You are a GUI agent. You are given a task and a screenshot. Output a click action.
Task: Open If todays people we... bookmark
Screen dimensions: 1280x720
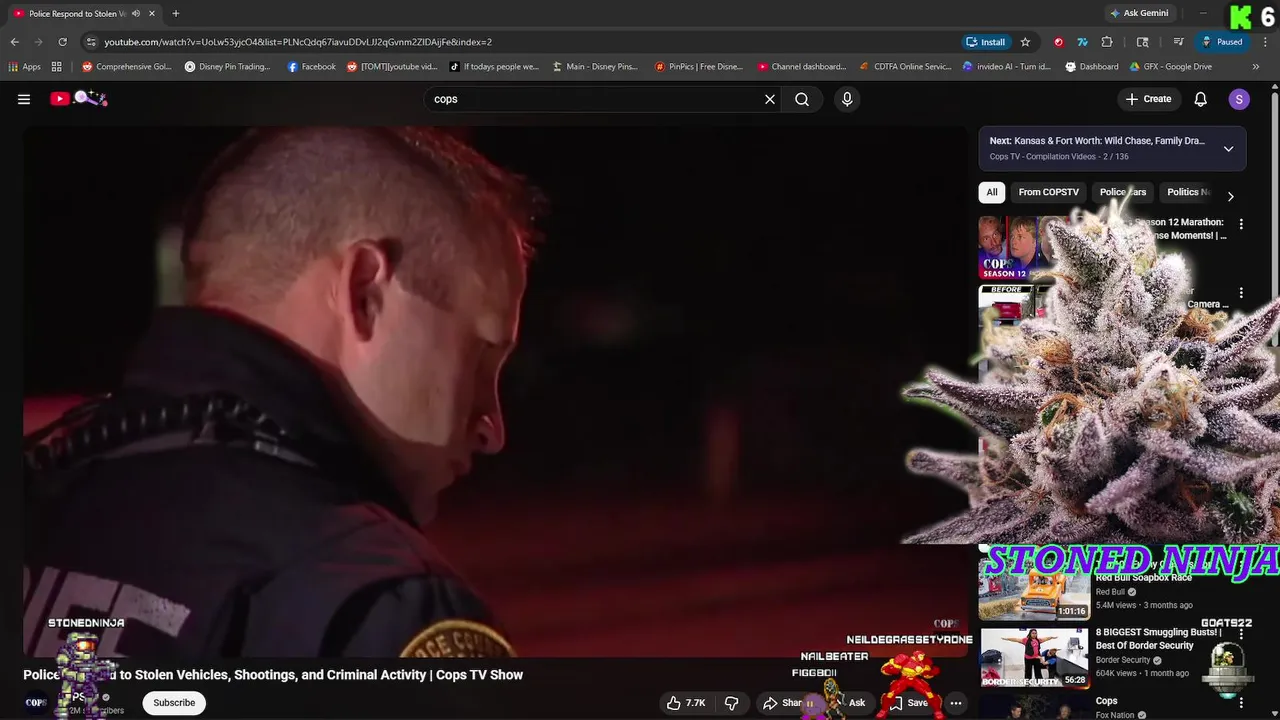click(x=494, y=67)
